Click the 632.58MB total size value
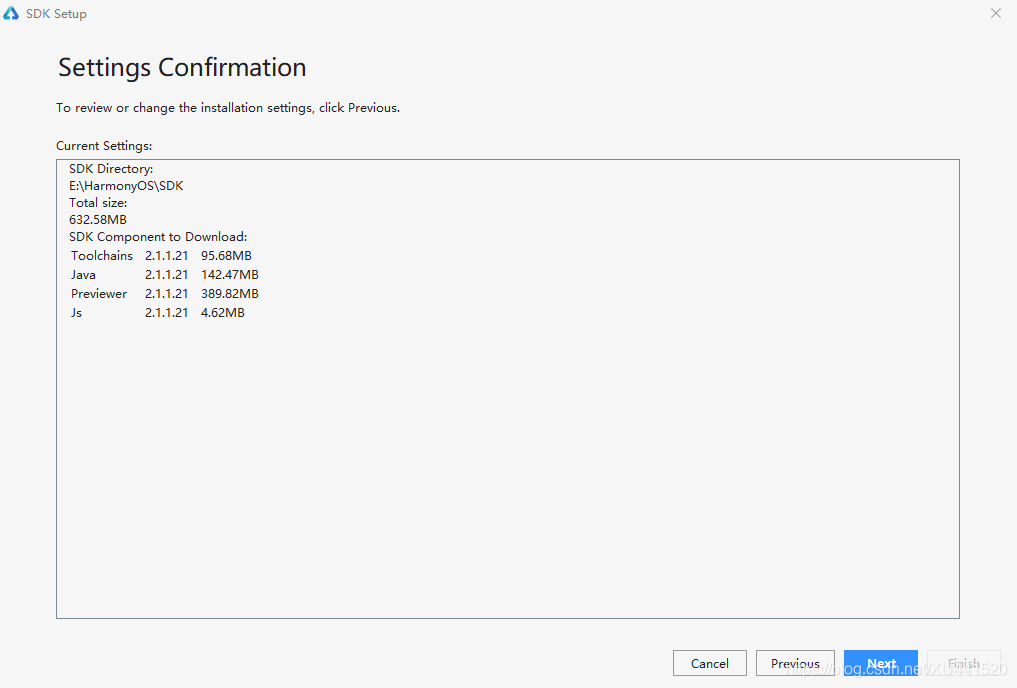 (98, 220)
